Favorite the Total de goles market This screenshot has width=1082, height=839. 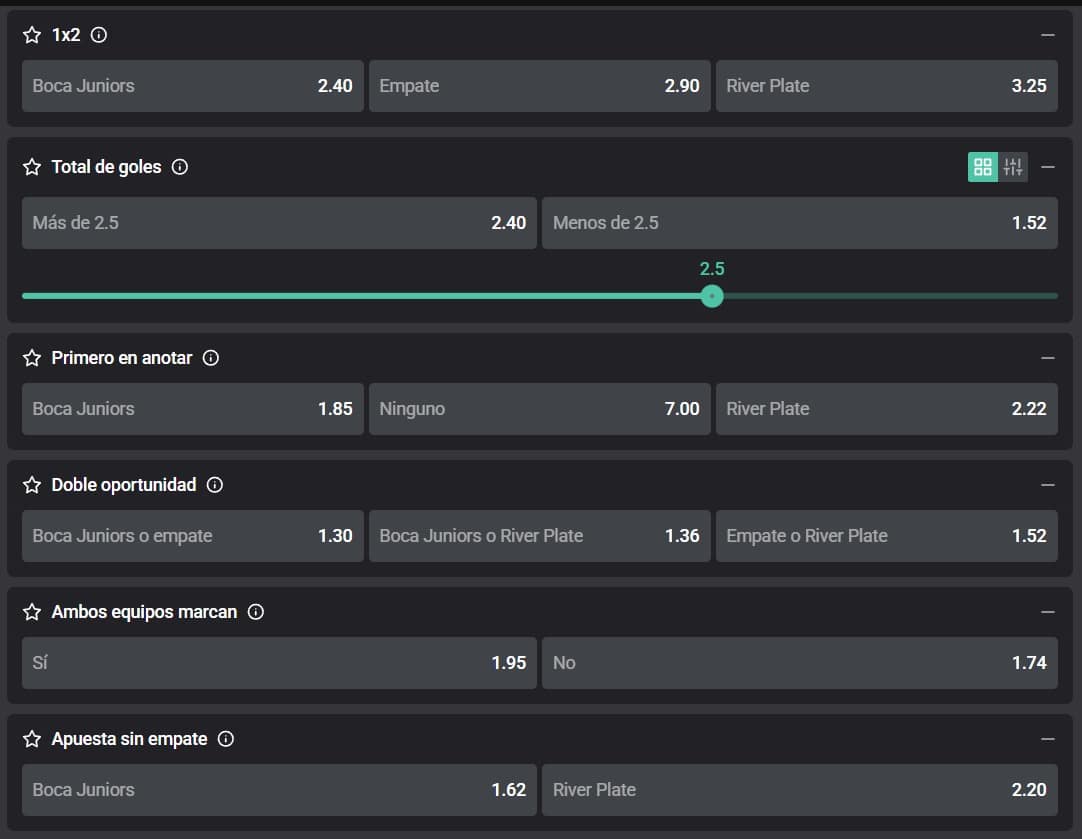tap(32, 167)
